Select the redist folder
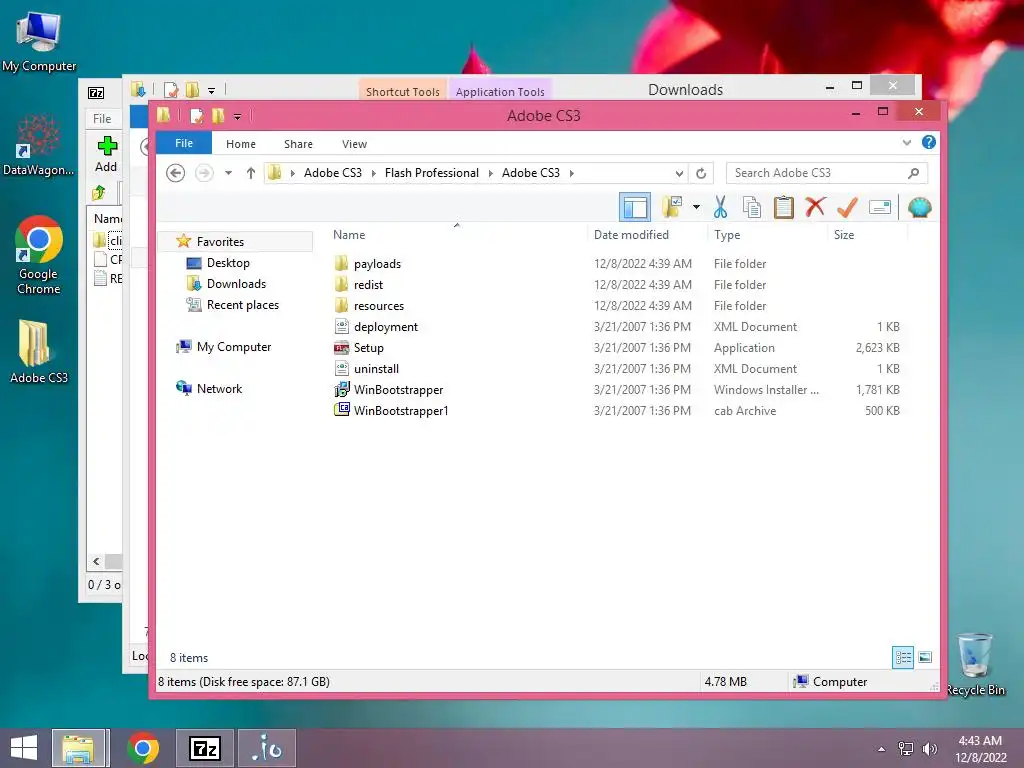 [368, 285]
